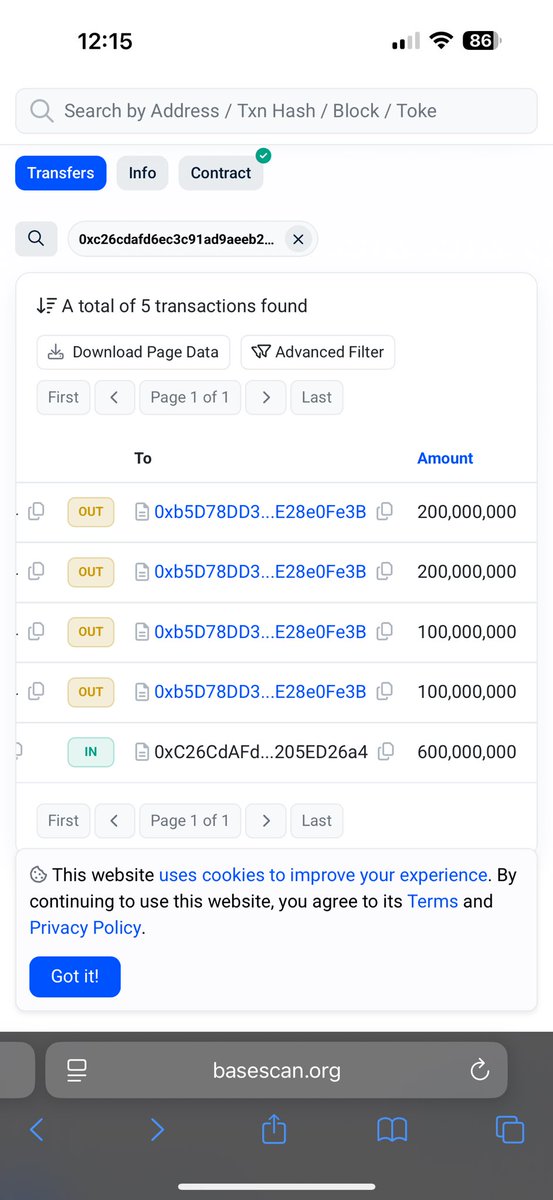Image resolution: width=553 pixels, height=1200 pixels.
Task: Click the IN badge in 600,000,000 row
Action: click(x=91, y=752)
